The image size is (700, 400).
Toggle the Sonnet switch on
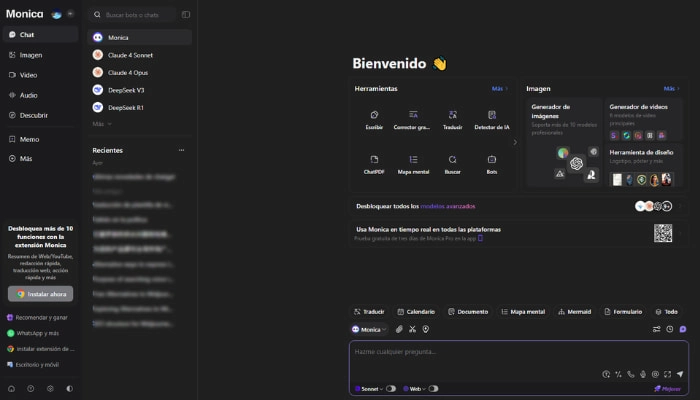coord(391,389)
